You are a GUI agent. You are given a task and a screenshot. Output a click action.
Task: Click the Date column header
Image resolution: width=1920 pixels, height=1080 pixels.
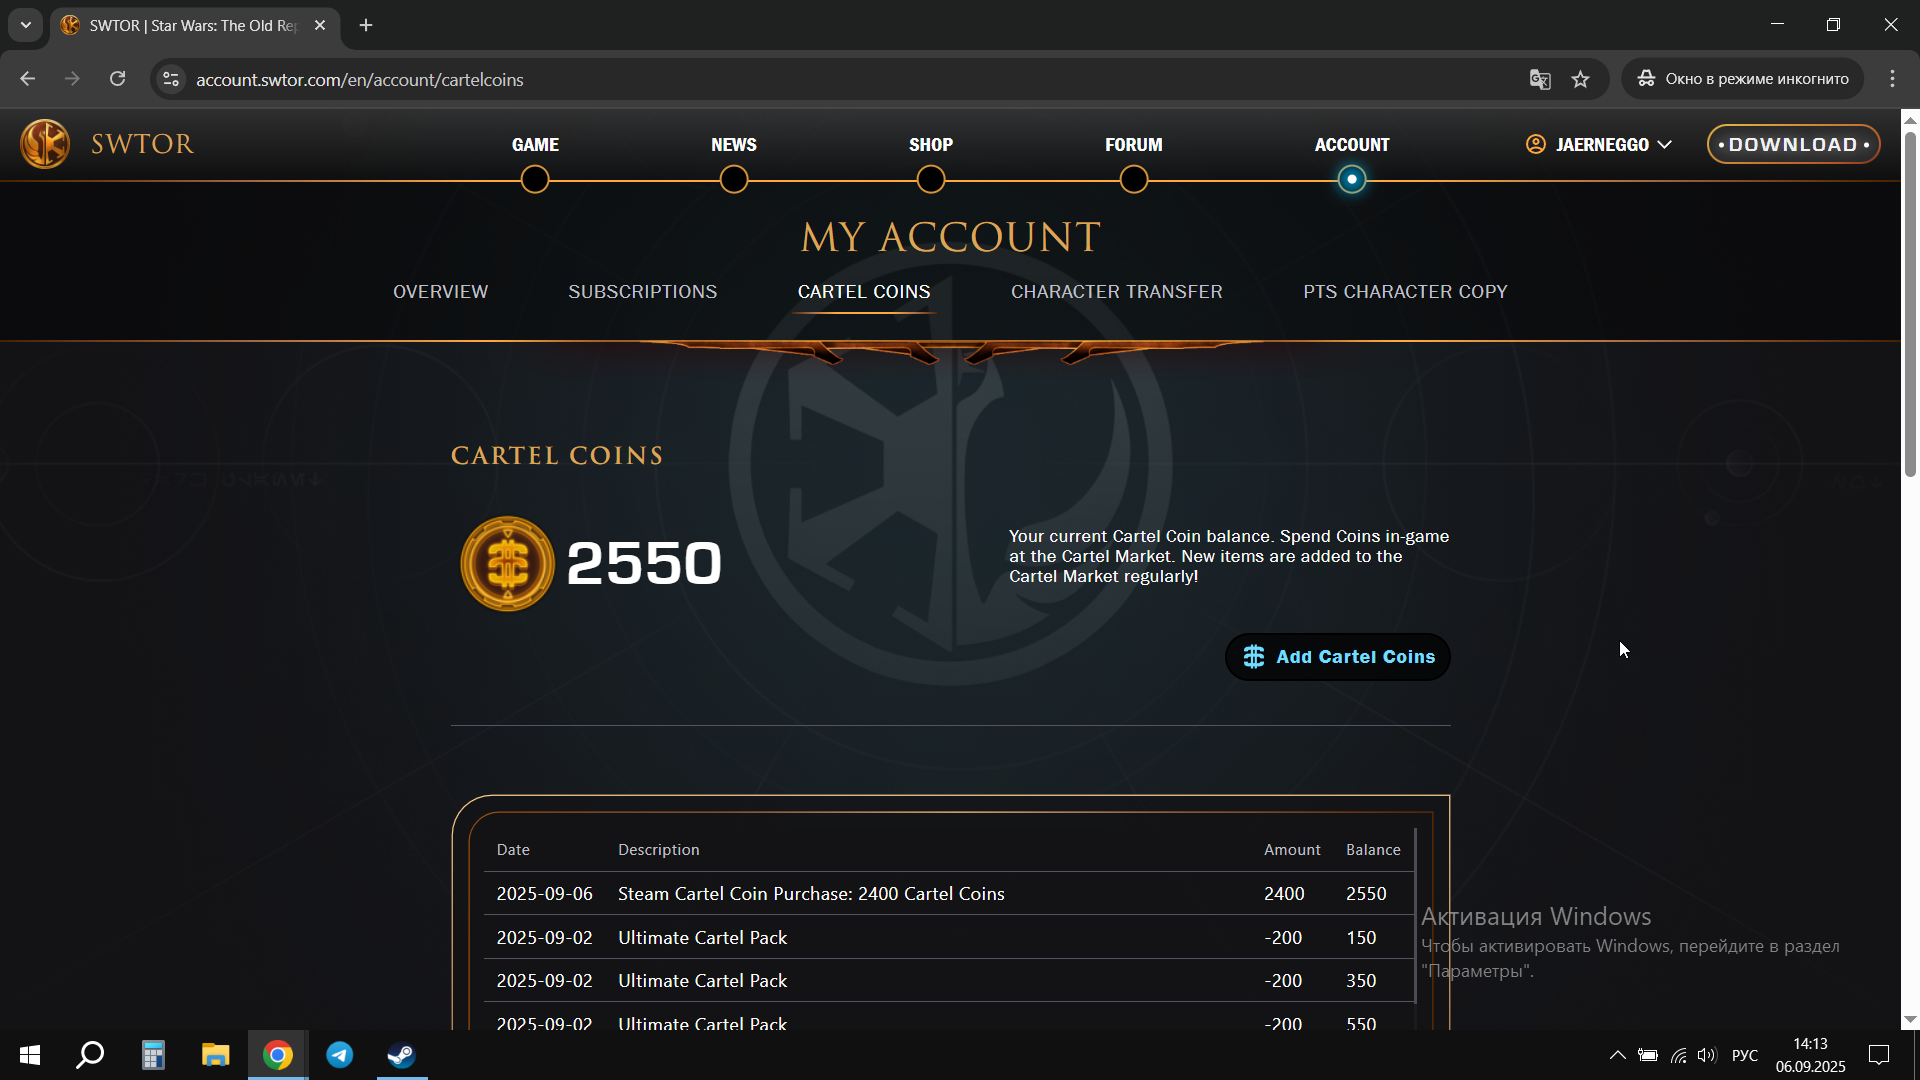513,850
